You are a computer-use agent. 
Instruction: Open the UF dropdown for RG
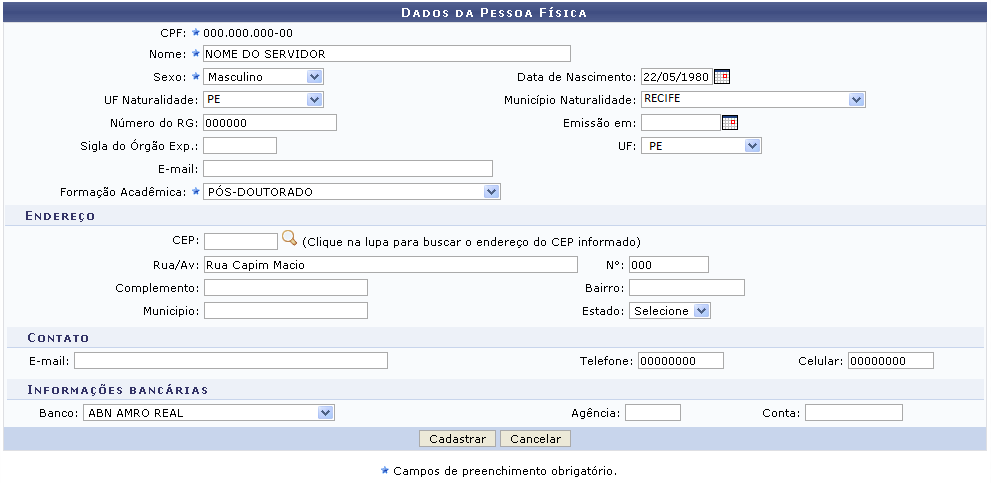point(701,146)
